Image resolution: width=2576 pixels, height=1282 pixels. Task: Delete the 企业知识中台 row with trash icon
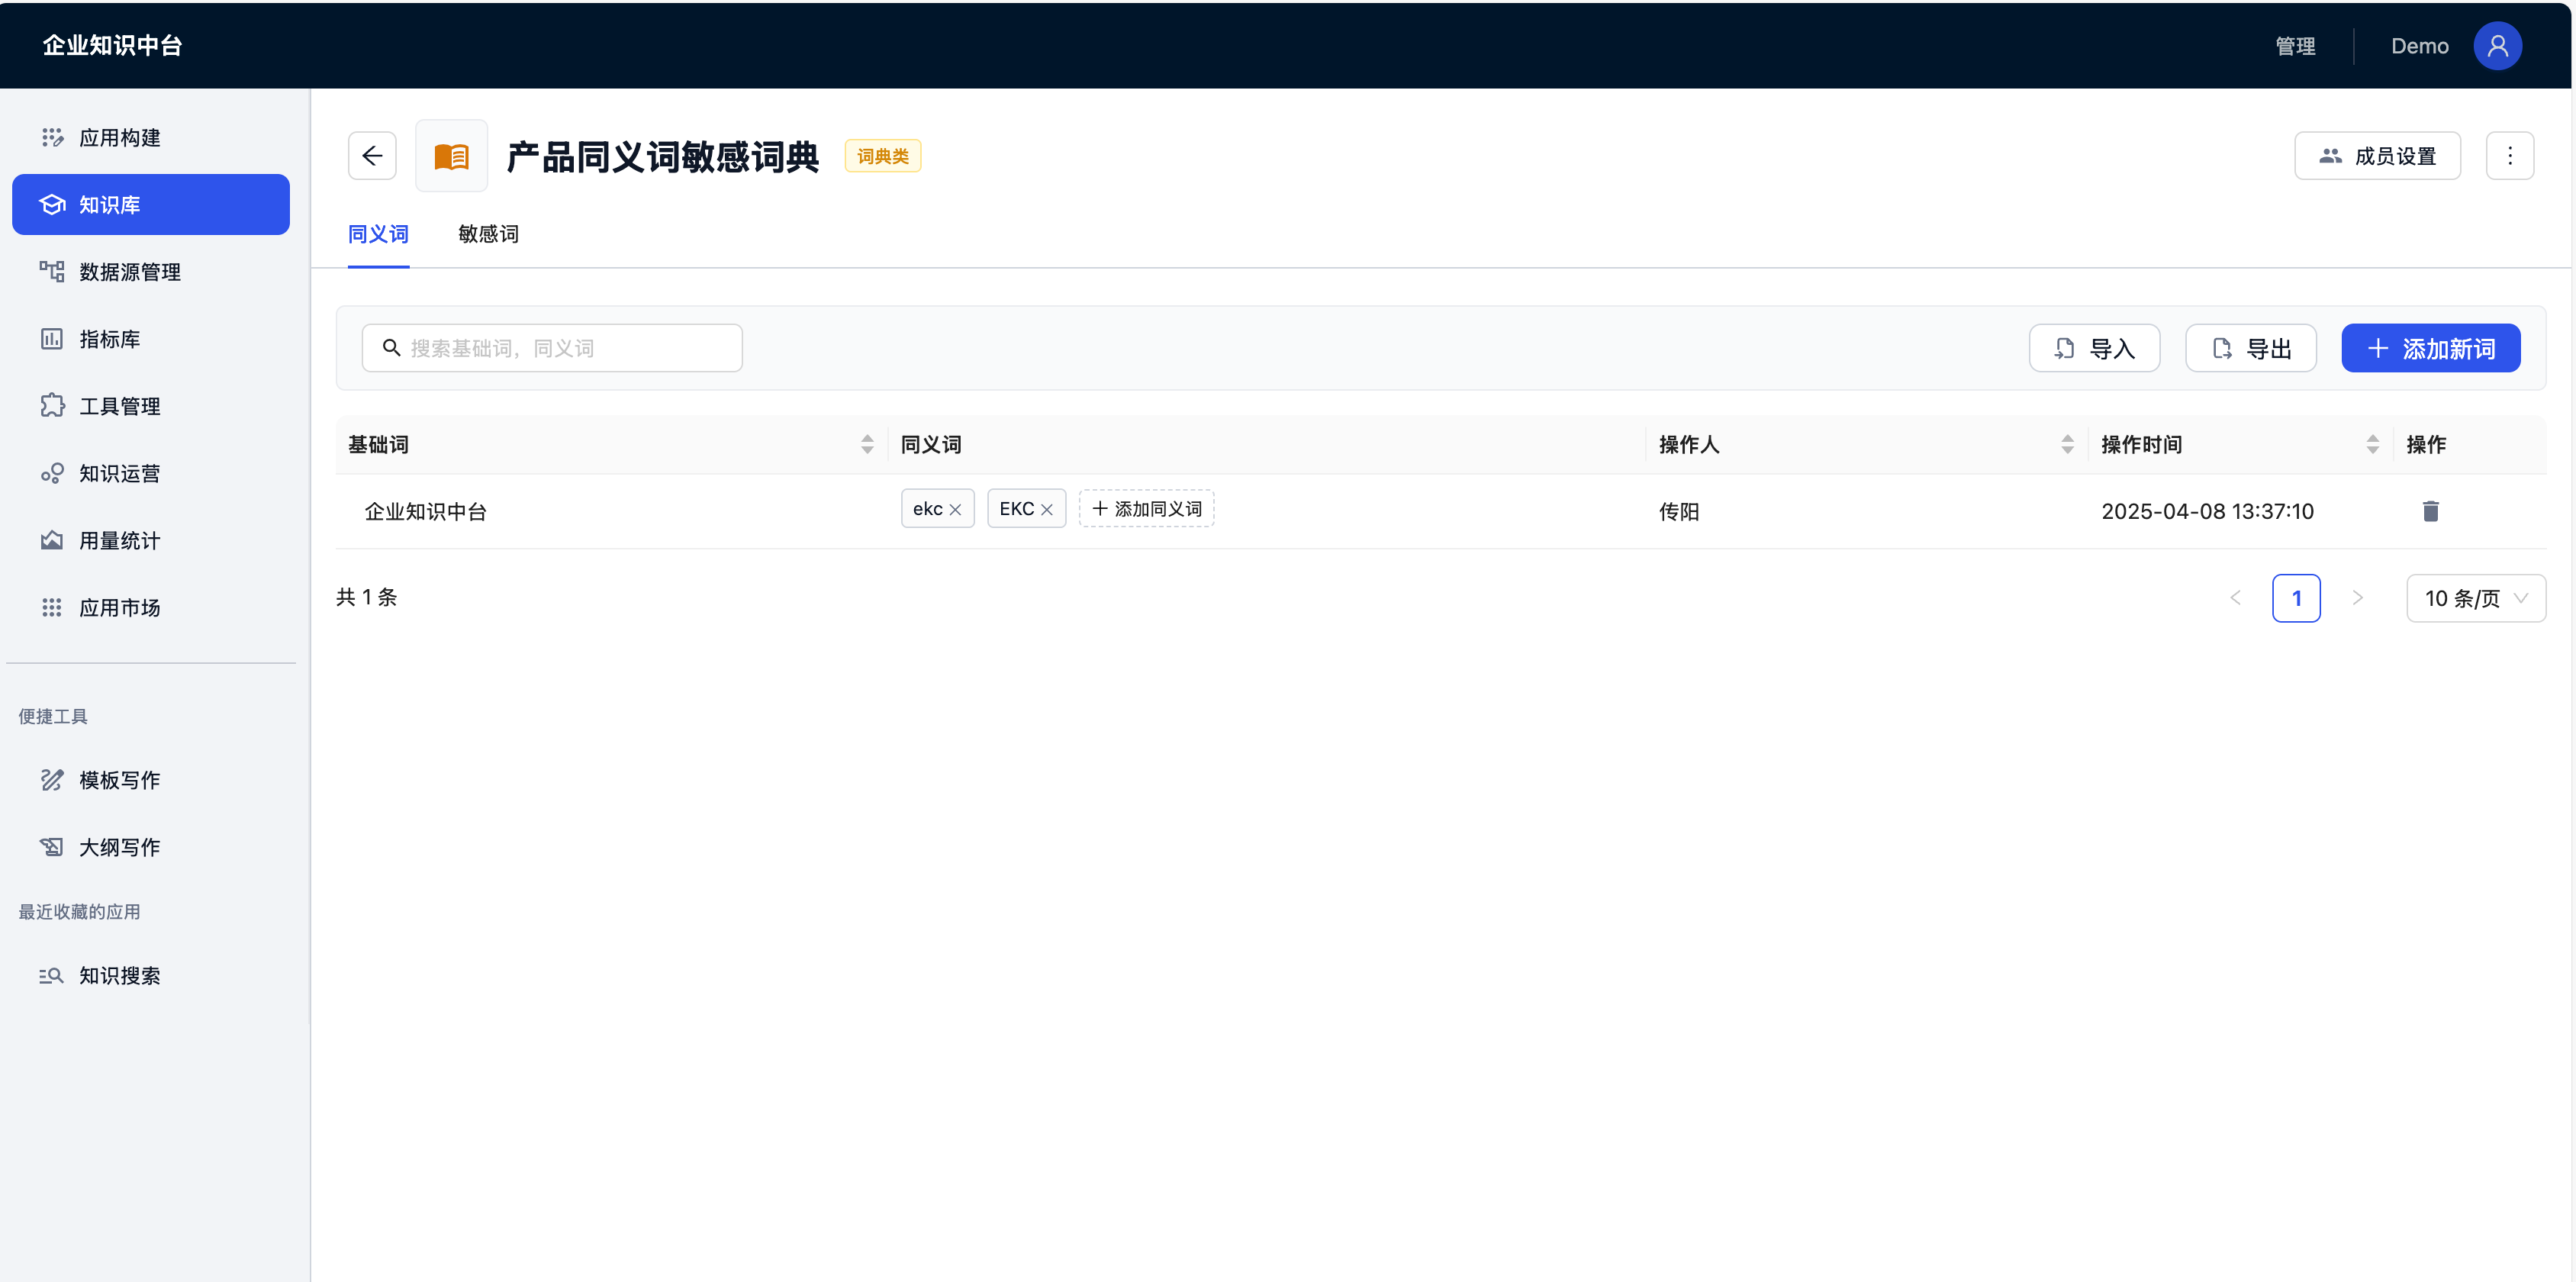(2430, 511)
